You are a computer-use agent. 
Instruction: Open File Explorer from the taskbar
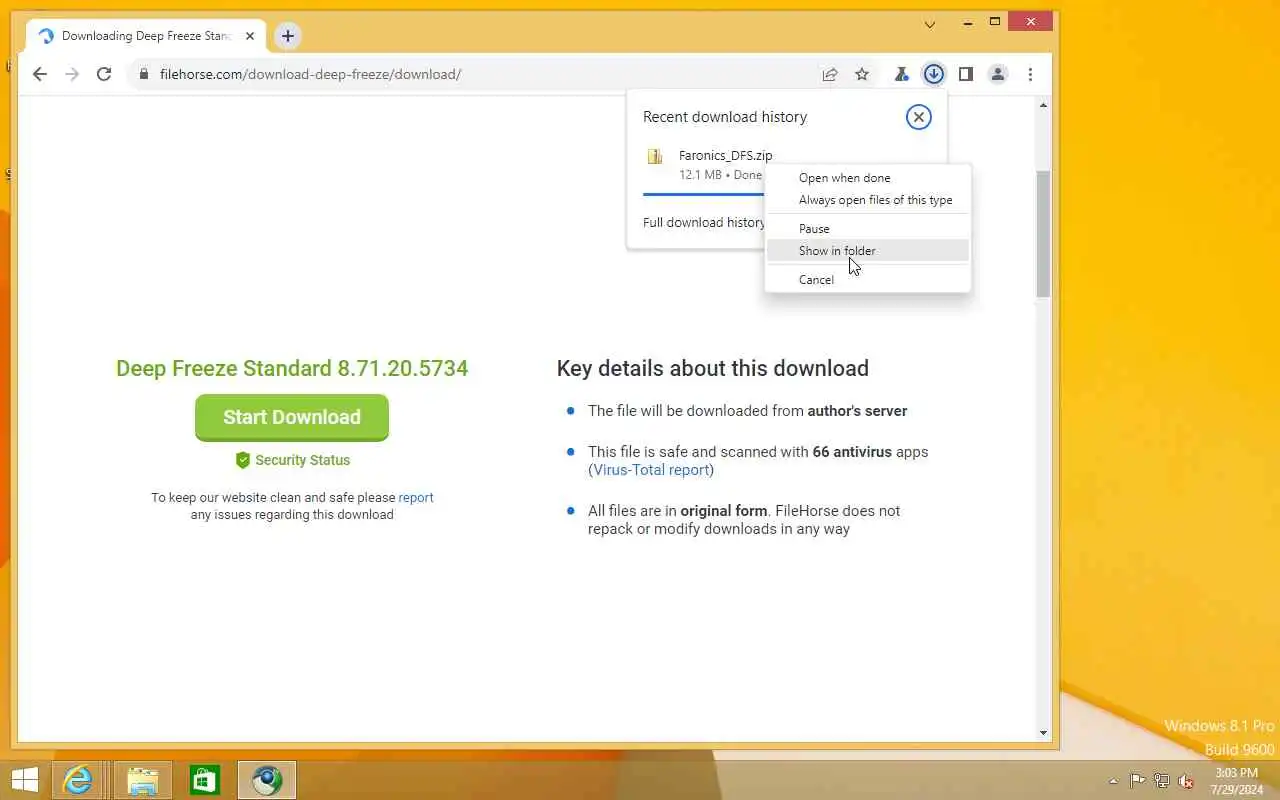pos(142,780)
